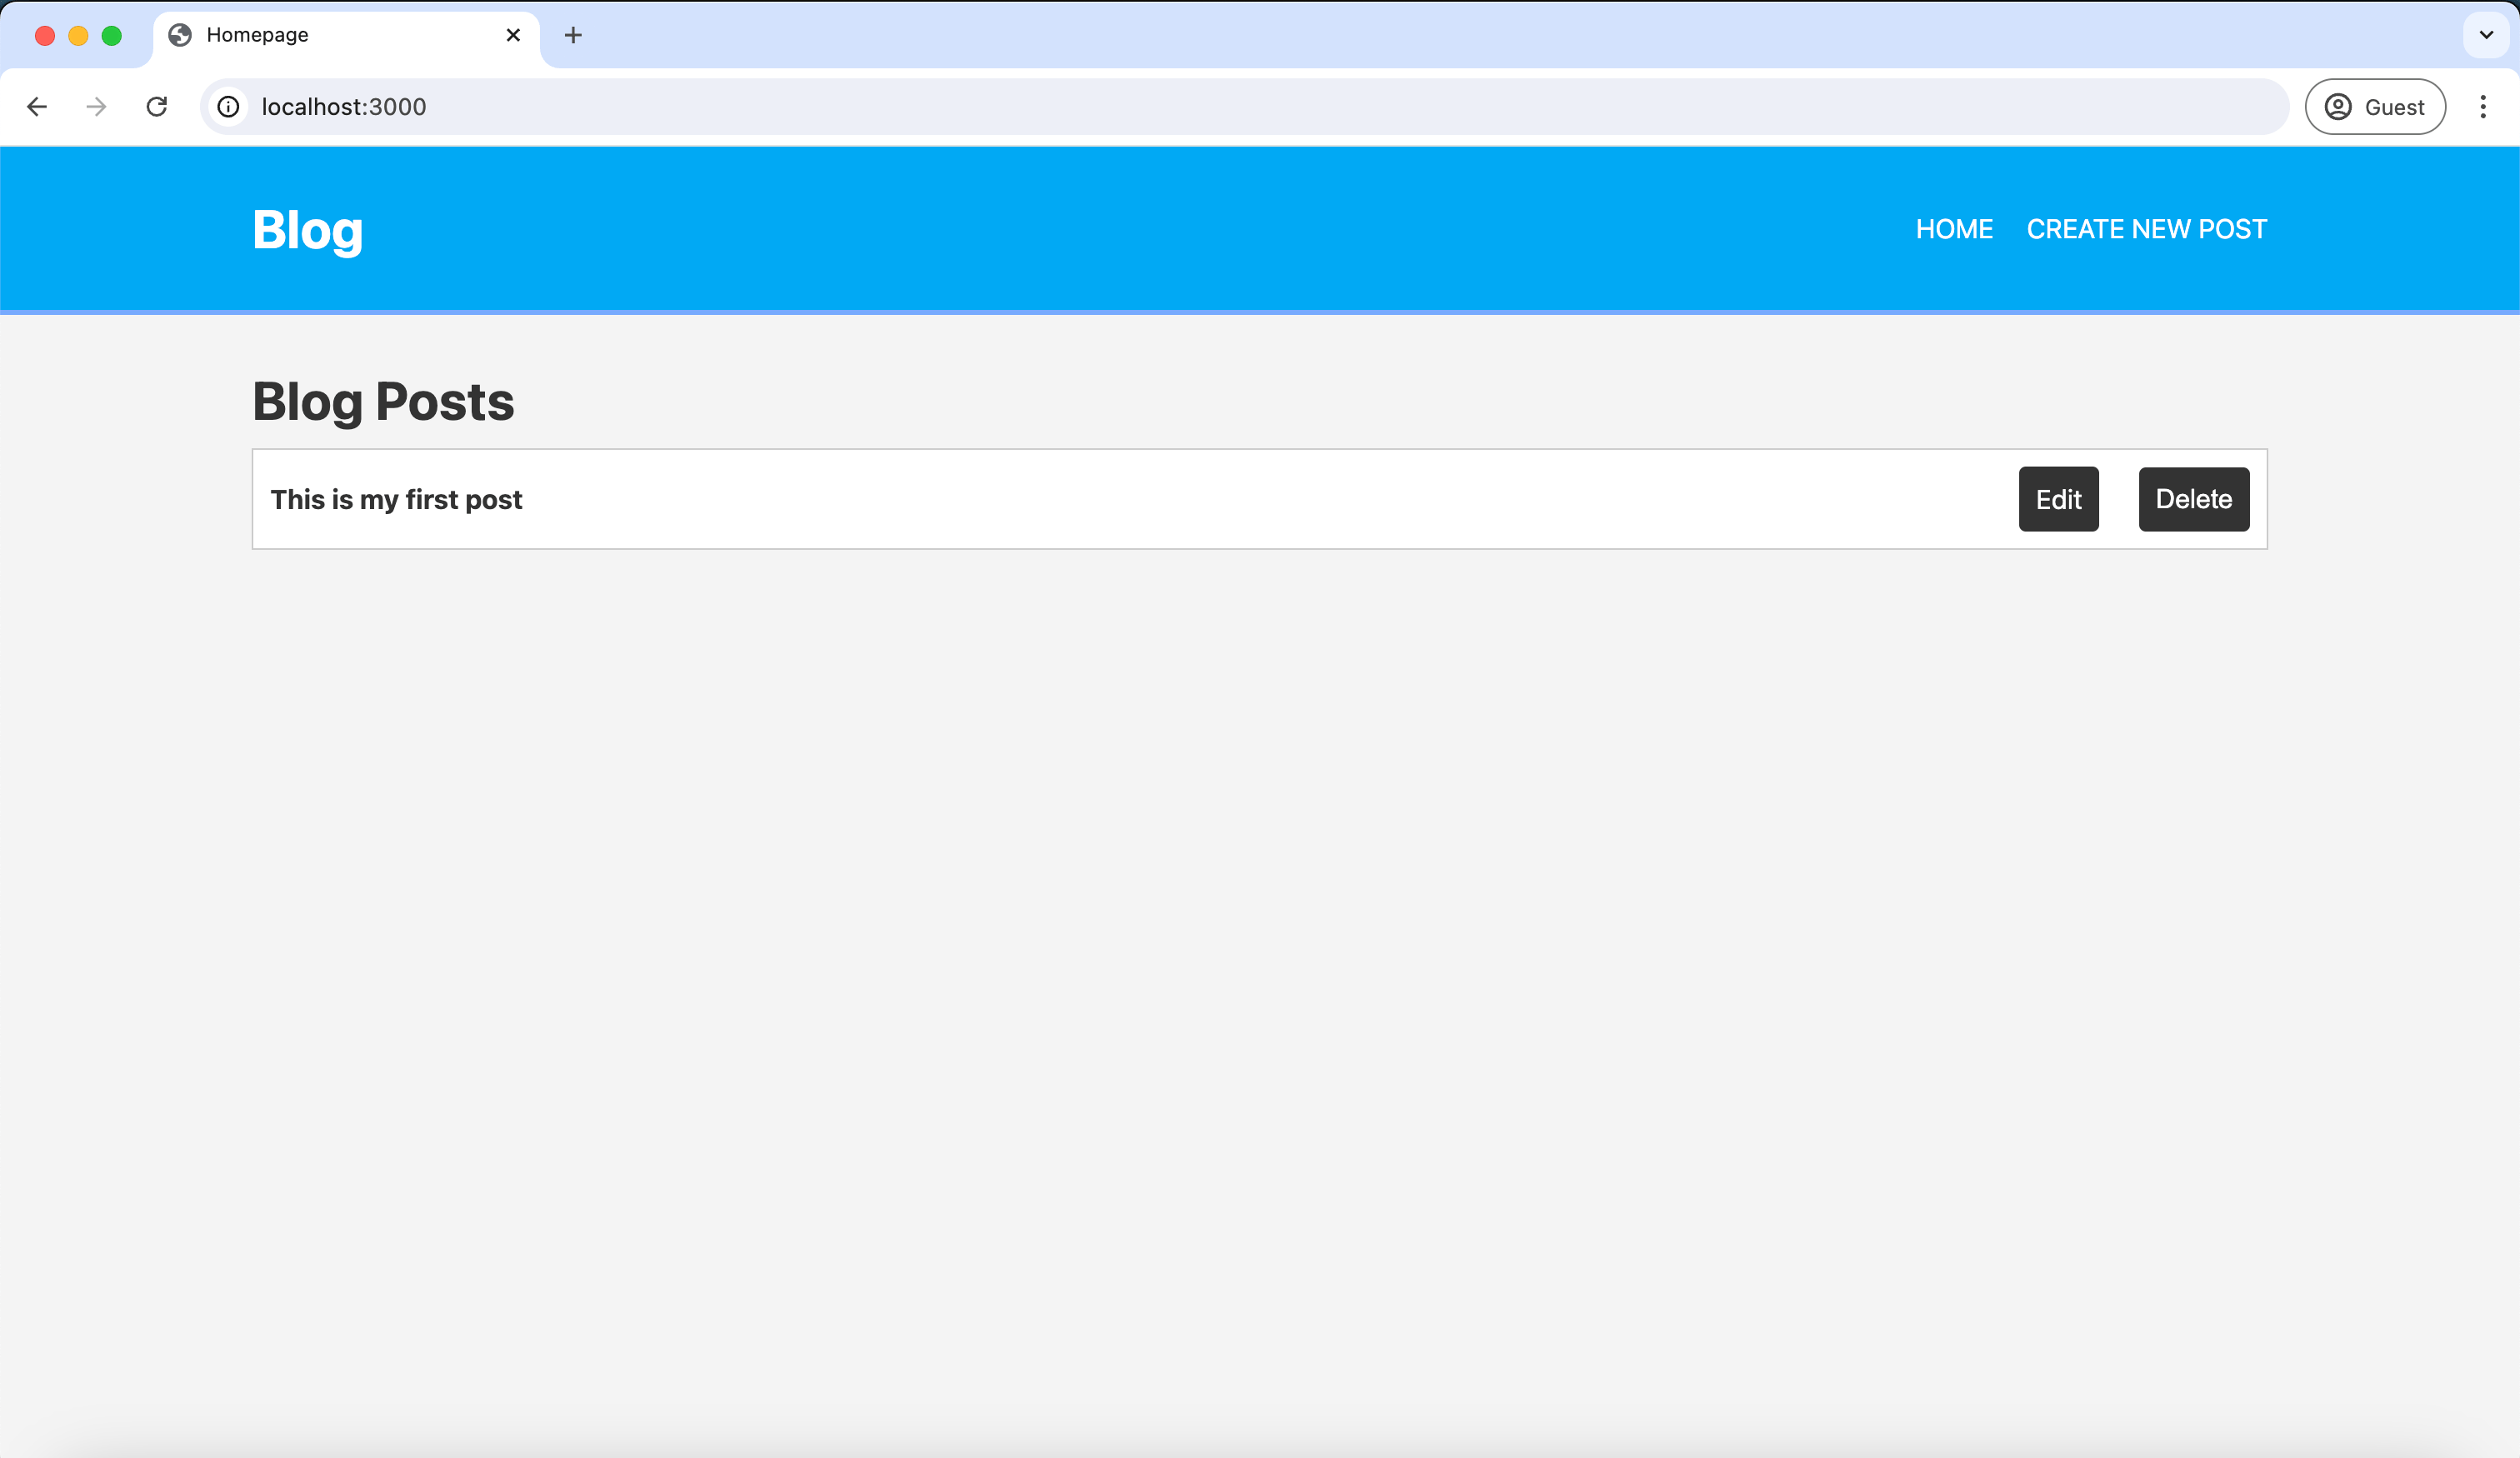Close the Homepage tab
Viewport: 2520px width, 1458px height.
click(513, 36)
